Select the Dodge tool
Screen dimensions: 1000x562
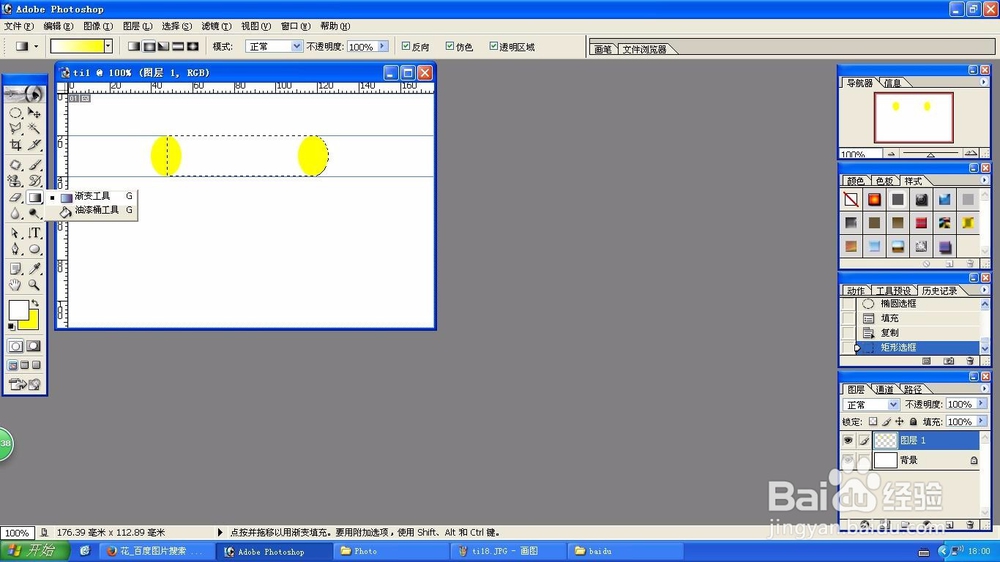click(34, 214)
